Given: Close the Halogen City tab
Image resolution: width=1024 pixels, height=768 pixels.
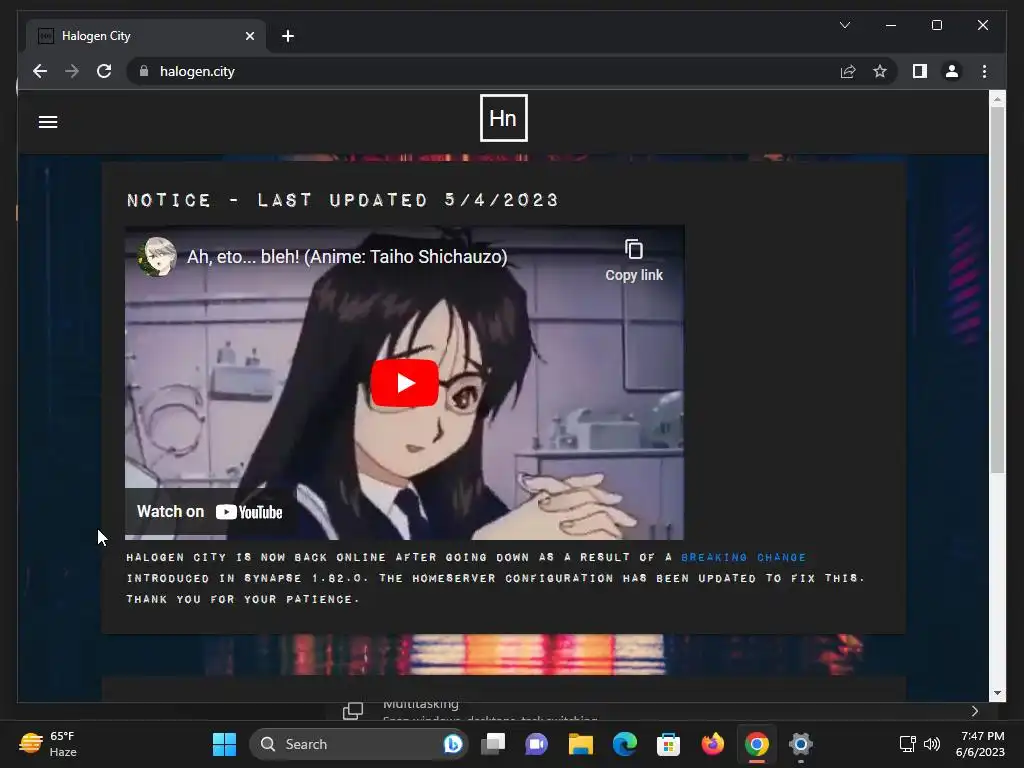Looking at the screenshot, I should 249,36.
